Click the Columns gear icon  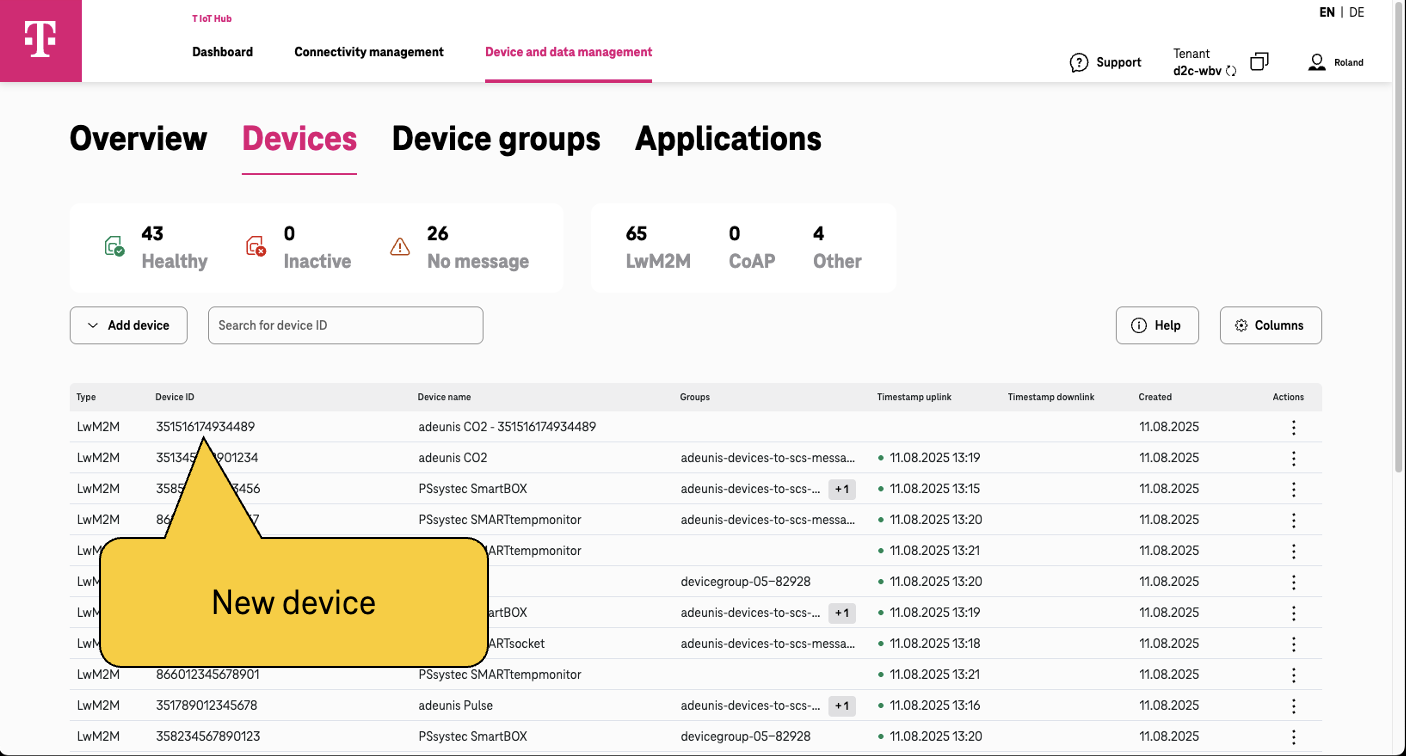(1241, 325)
